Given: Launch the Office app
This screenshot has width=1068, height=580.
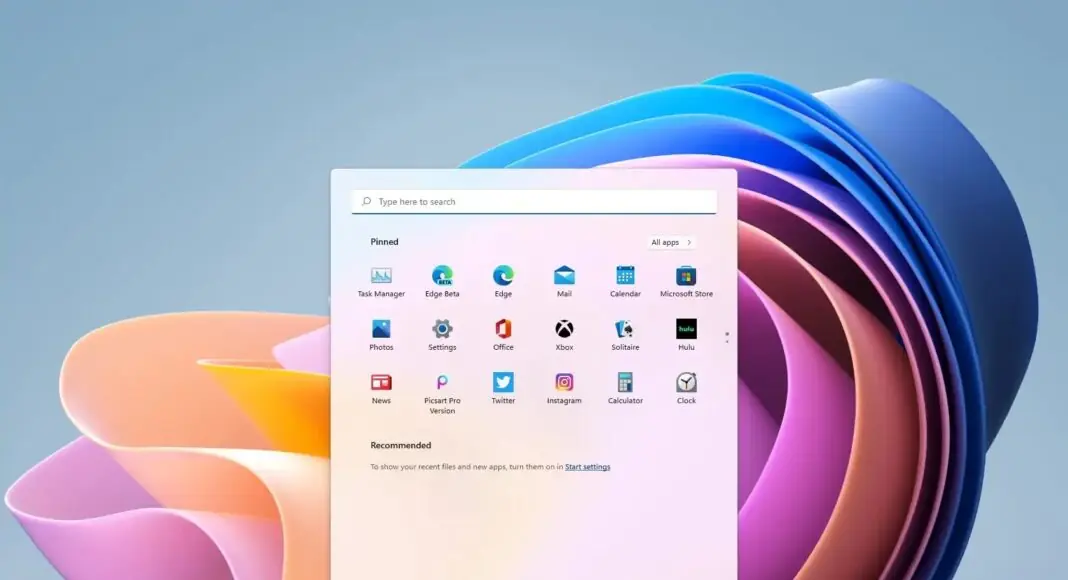Looking at the screenshot, I should 503,330.
